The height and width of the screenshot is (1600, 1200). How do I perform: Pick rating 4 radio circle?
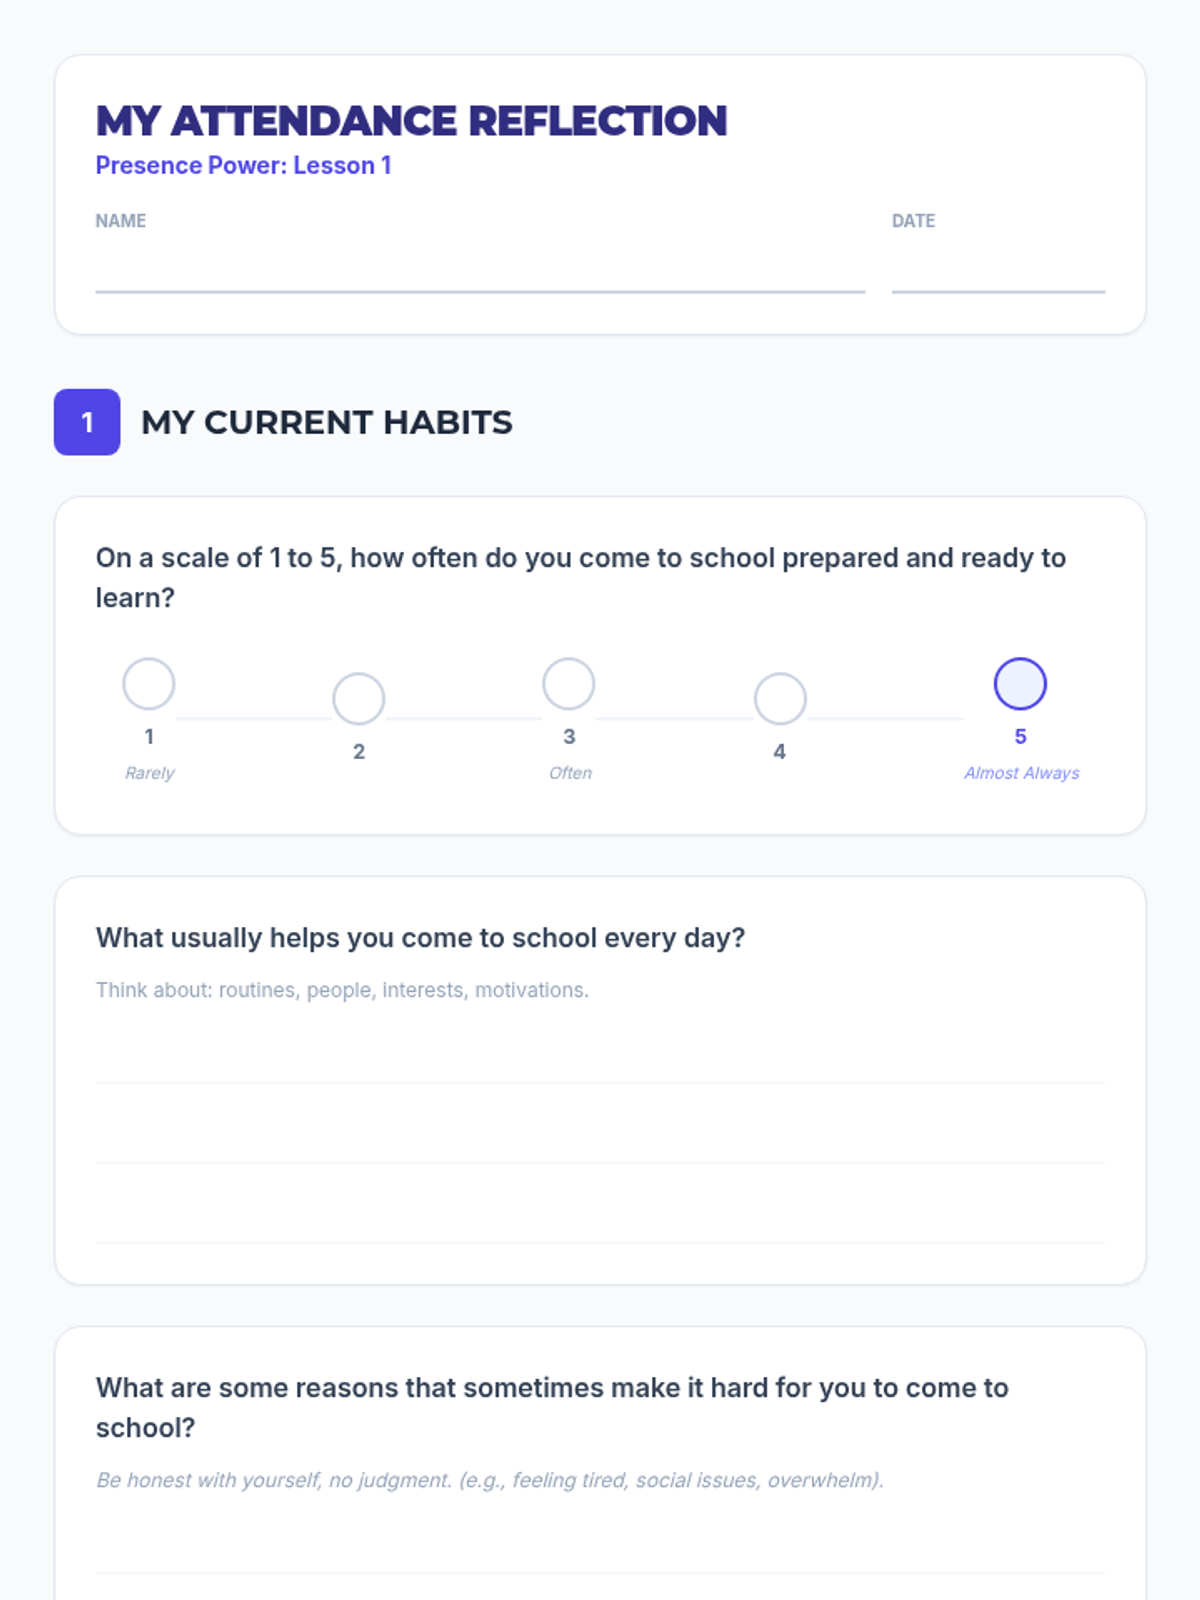coord(780,699)
